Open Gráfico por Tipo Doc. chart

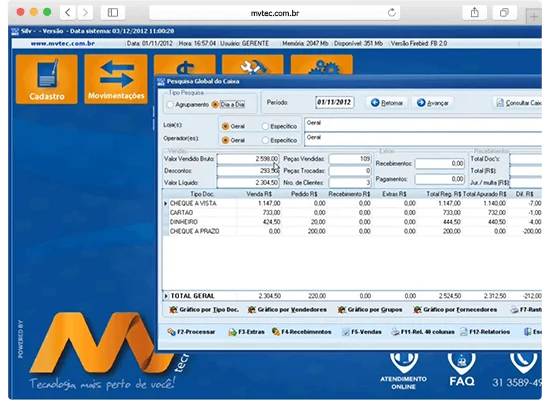pyautogui.click(x=204, y=310)
